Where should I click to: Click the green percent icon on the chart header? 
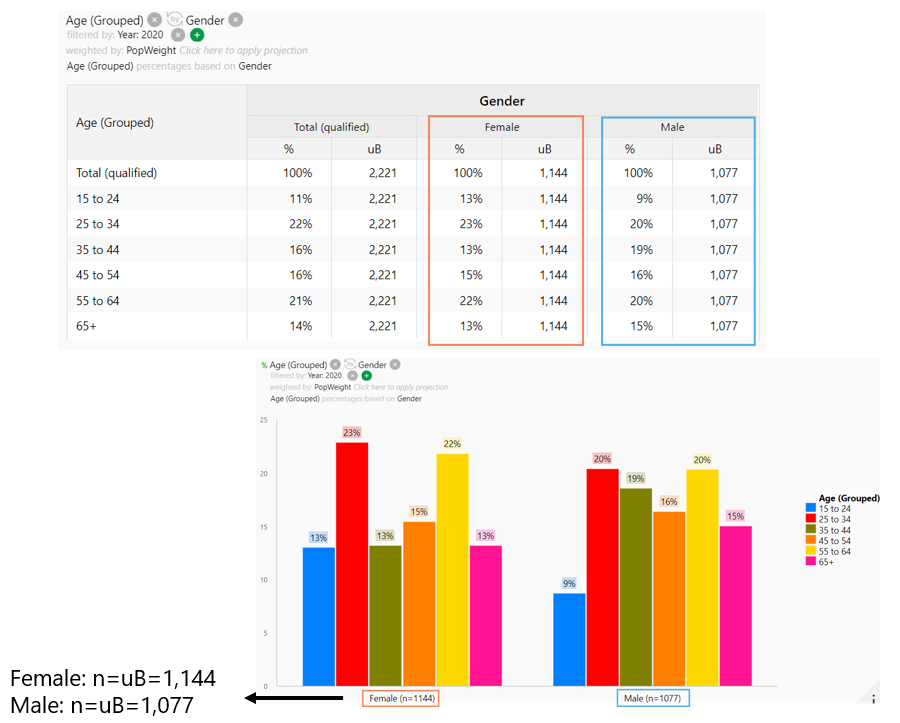point(263,364)
